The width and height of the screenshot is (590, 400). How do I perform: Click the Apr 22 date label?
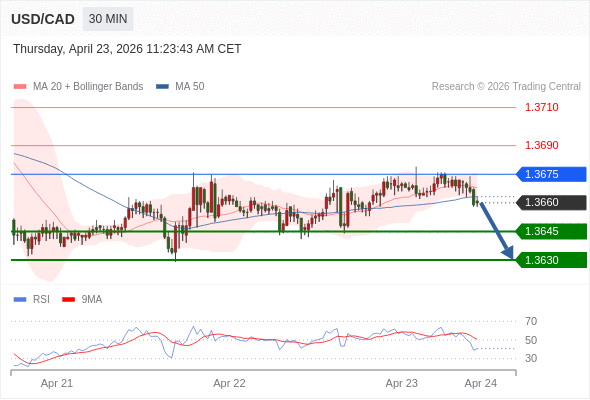(229, 383)
